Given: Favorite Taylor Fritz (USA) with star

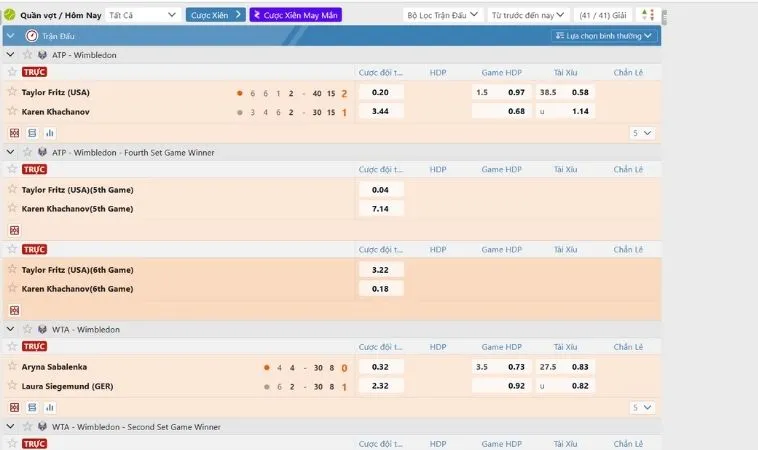Looking at the screenshot, I should click(12, 93).
